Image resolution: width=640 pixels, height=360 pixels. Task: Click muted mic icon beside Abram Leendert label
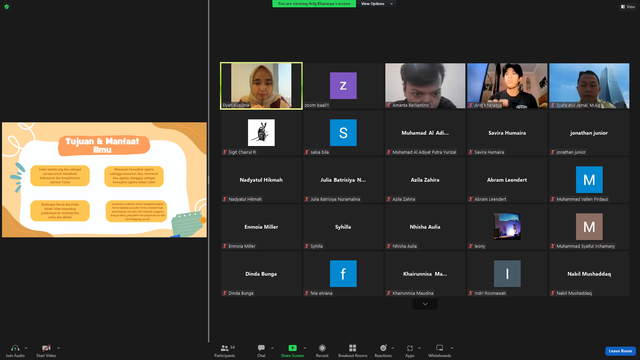[471, 199]
